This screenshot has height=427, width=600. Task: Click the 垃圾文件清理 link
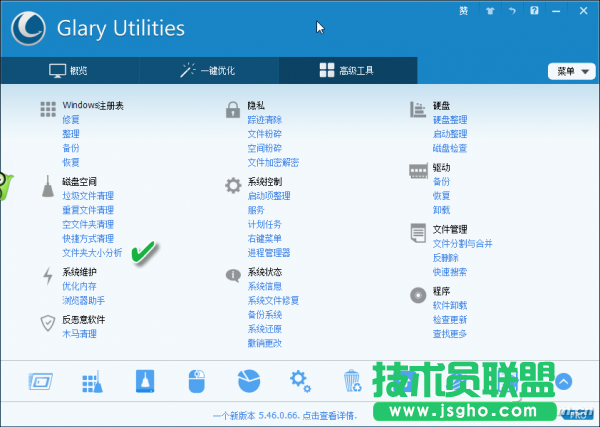88,196
